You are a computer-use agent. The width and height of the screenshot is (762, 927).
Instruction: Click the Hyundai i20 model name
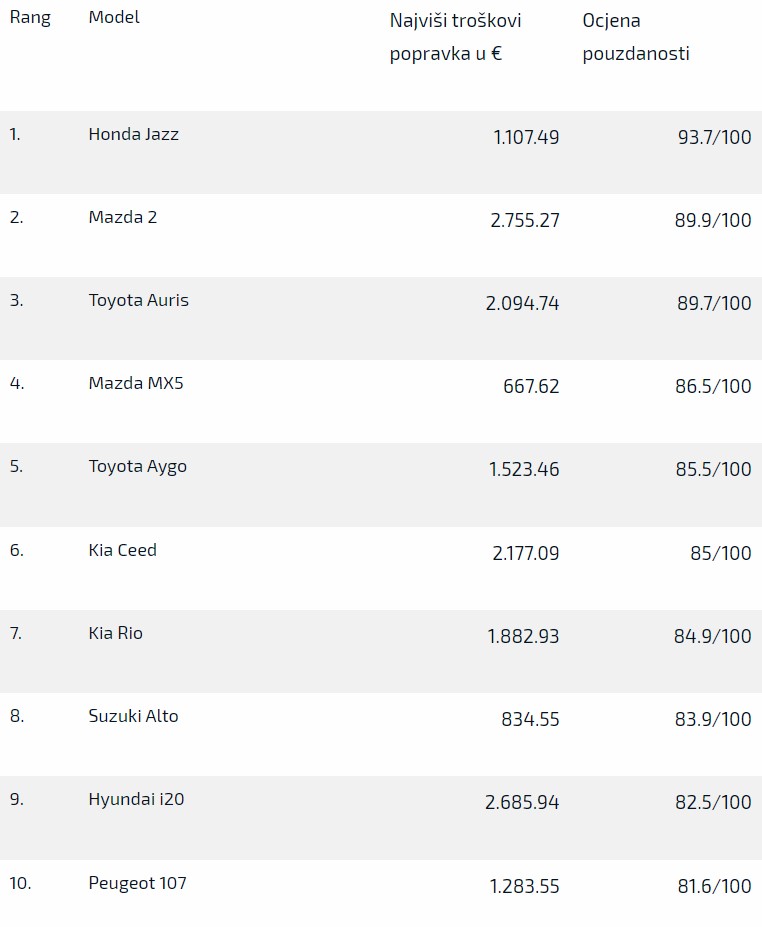tap(136, 799)
